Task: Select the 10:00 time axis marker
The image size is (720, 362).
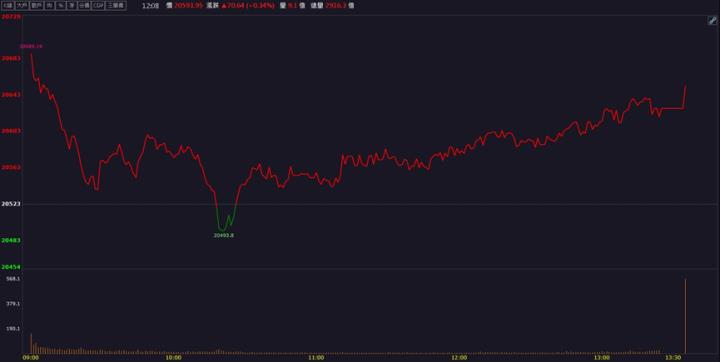Action: [173, 357]
